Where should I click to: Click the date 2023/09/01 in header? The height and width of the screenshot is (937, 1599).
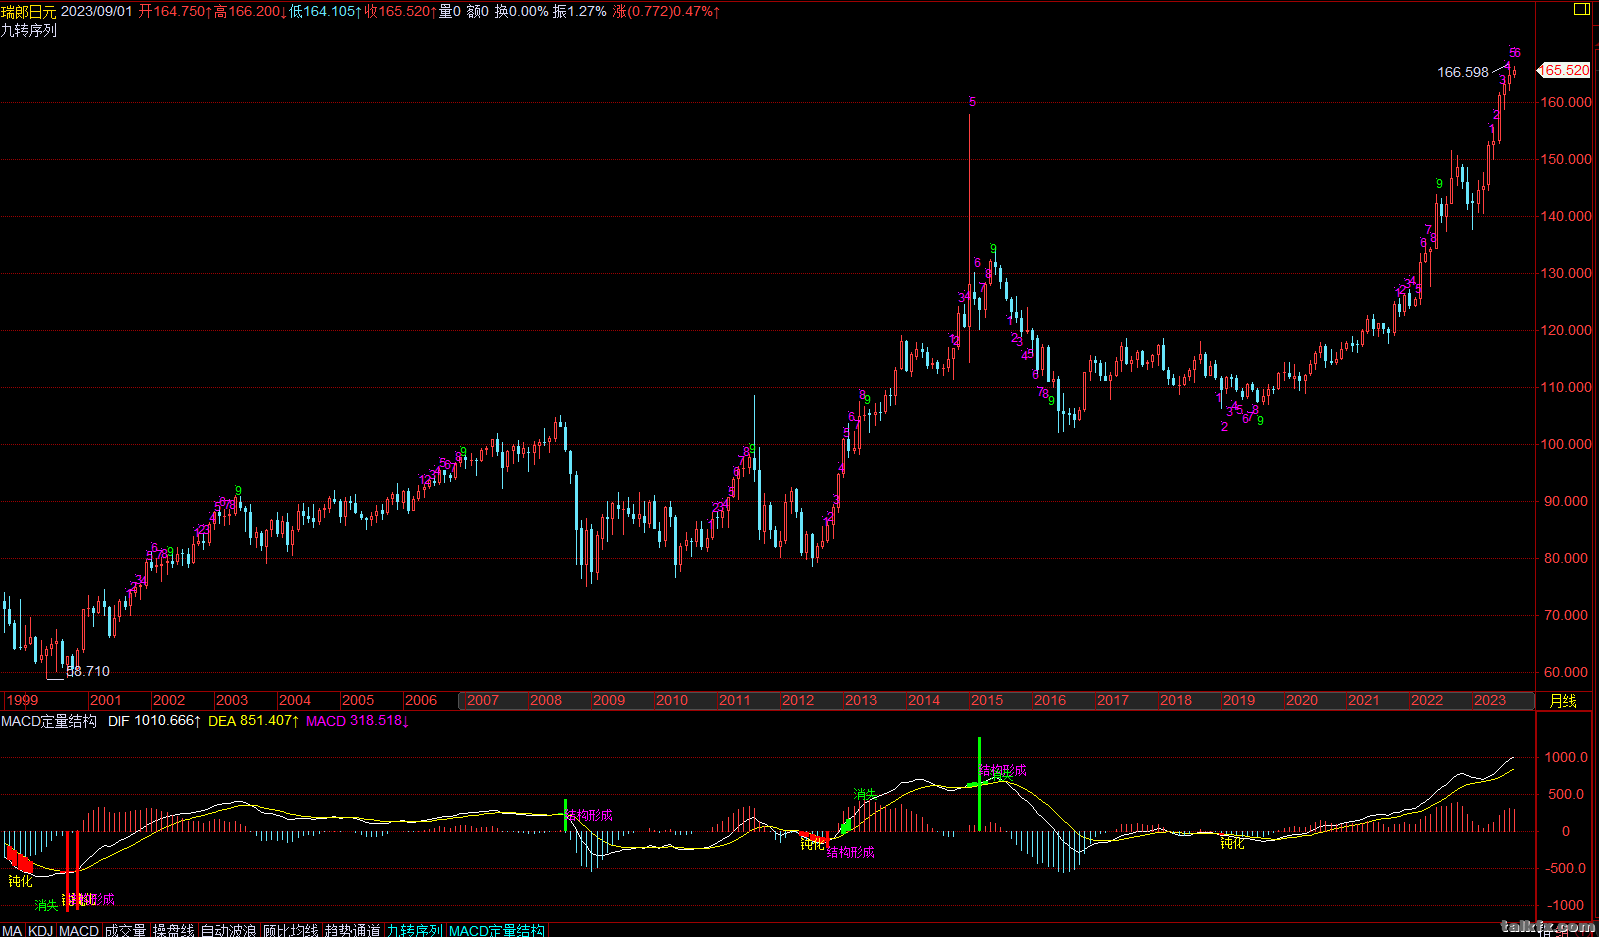click(x=97, y=11)
